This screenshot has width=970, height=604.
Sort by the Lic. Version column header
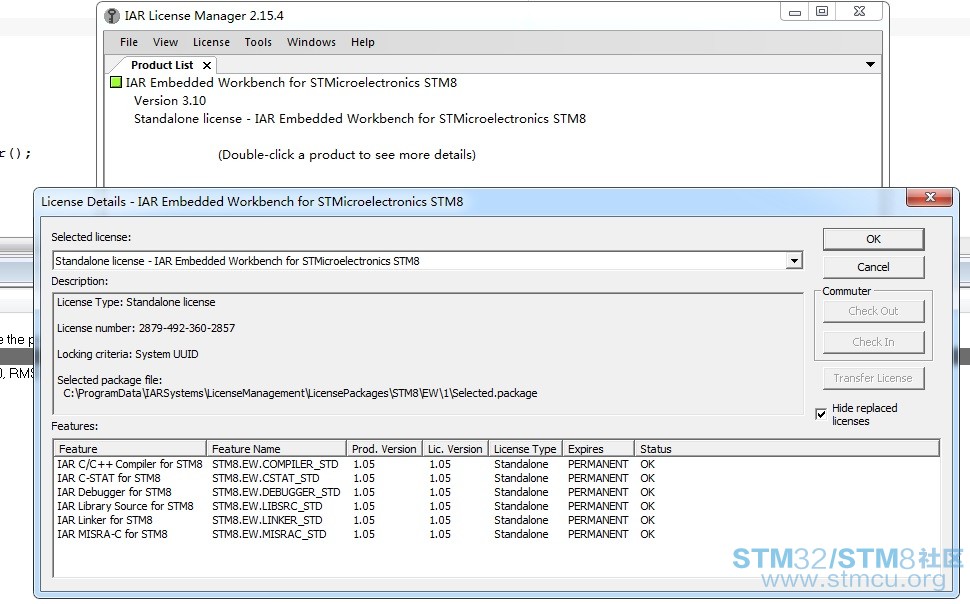pyautogui.click(x=455, y=449)
